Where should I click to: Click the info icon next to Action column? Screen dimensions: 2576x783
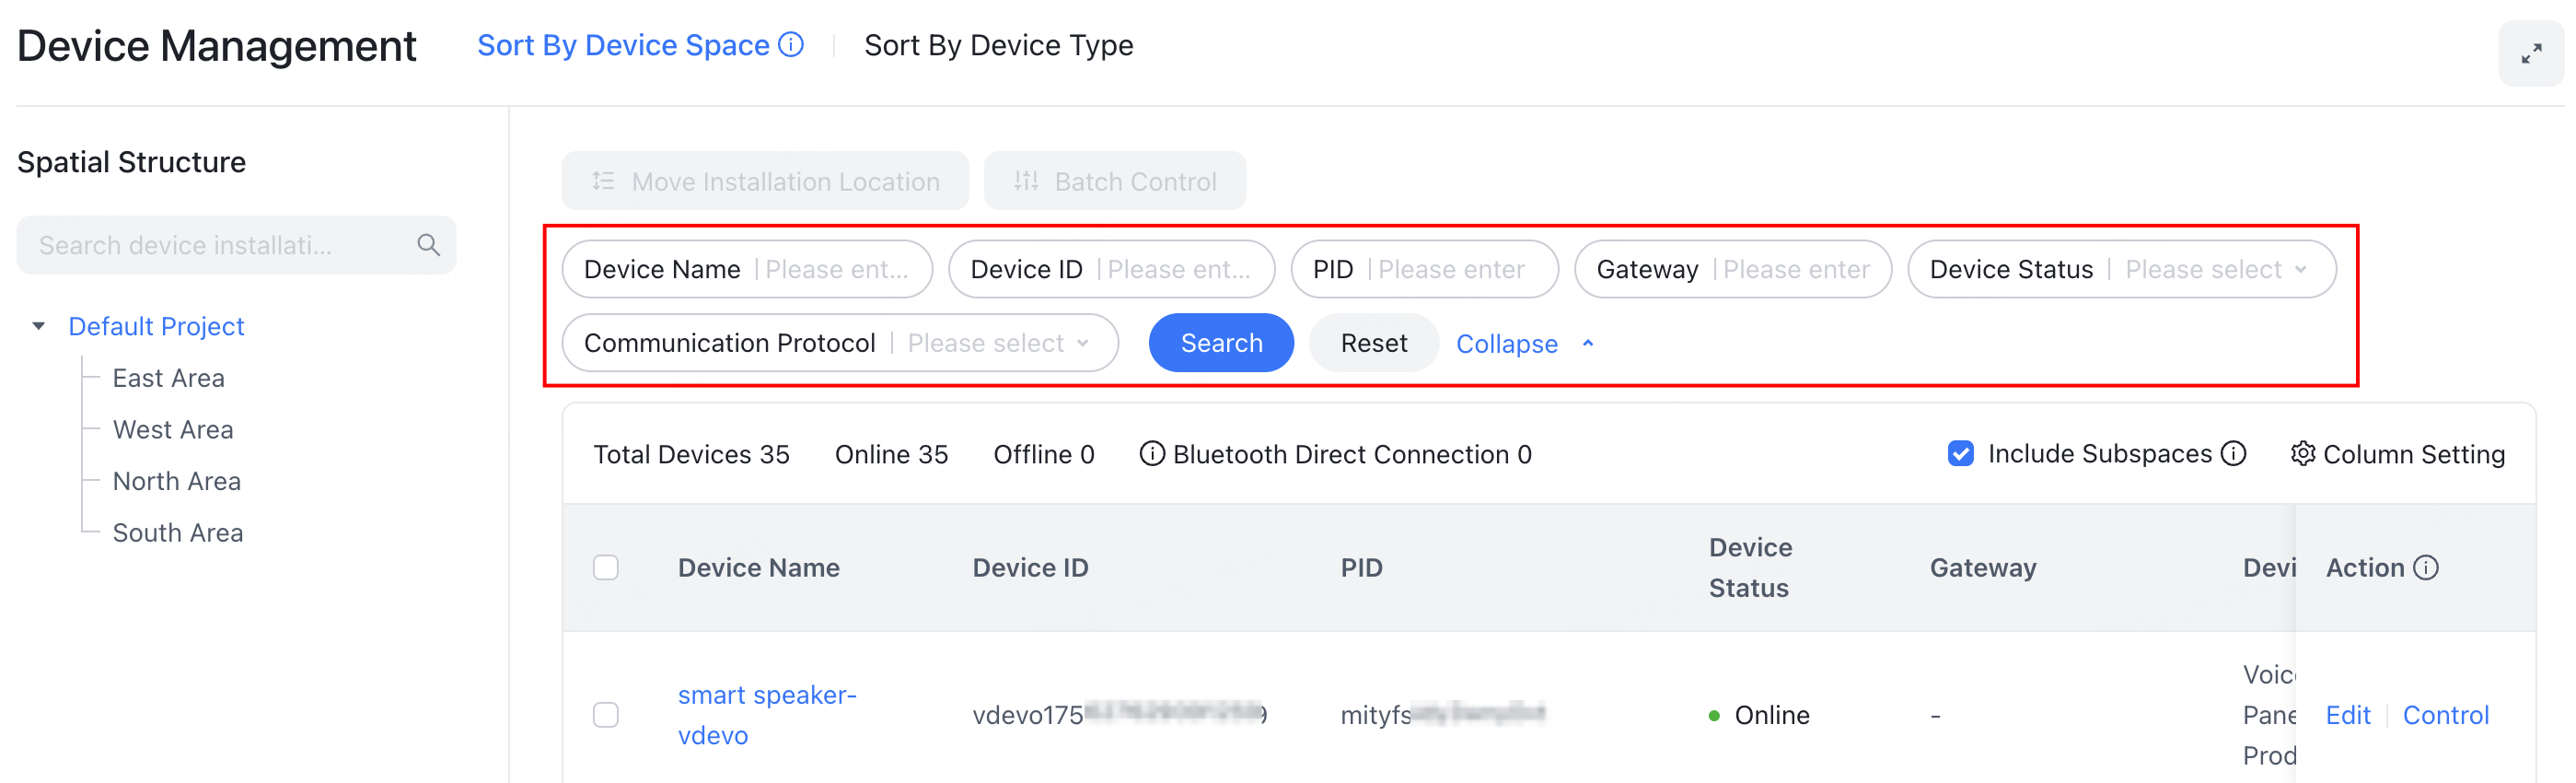point(2424,567)
